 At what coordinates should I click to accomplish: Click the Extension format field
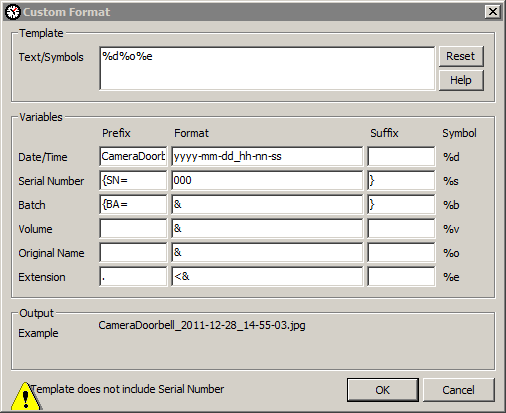coord(267,276)
